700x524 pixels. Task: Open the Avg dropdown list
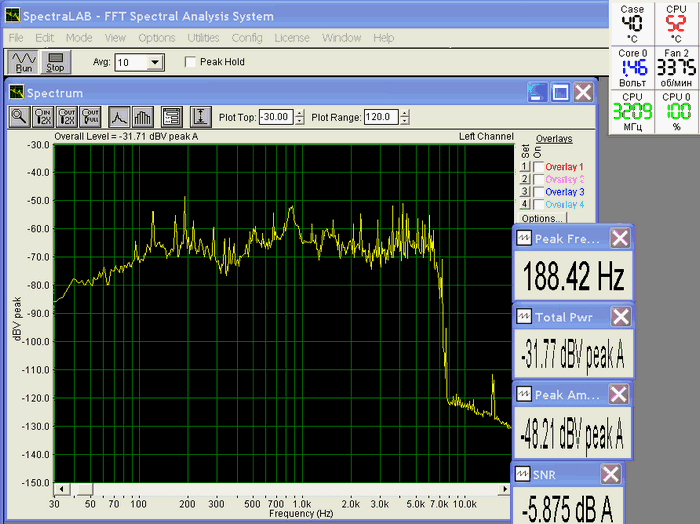click(x=154, y=62)
